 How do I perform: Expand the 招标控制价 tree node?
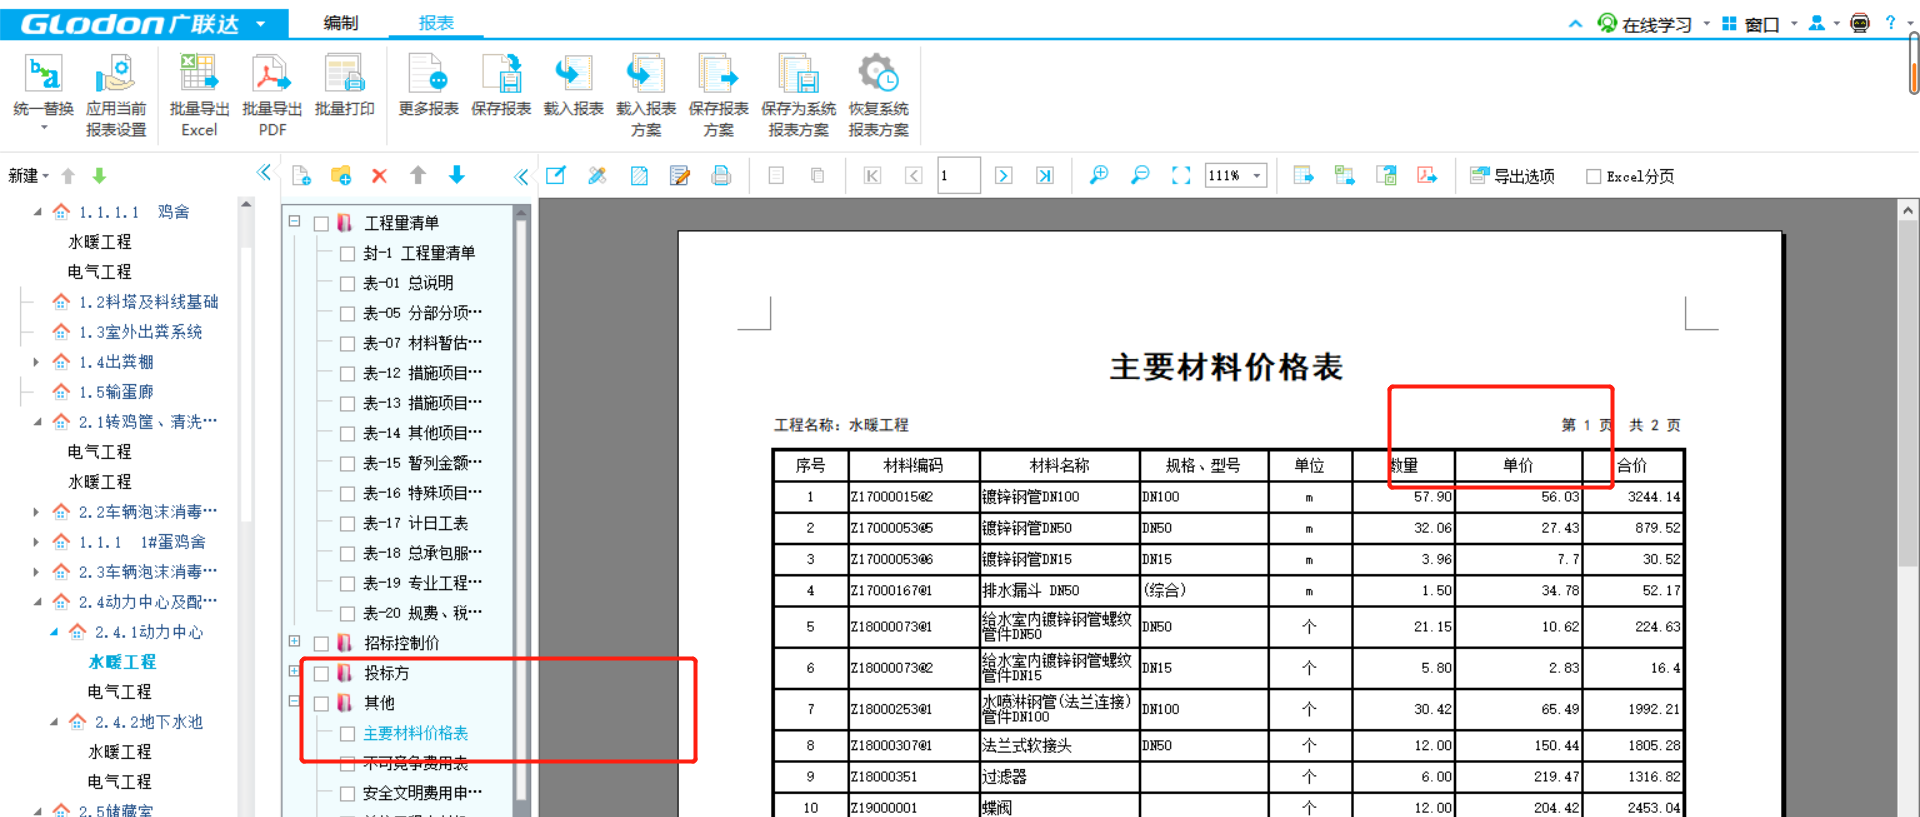pos(295,641)
